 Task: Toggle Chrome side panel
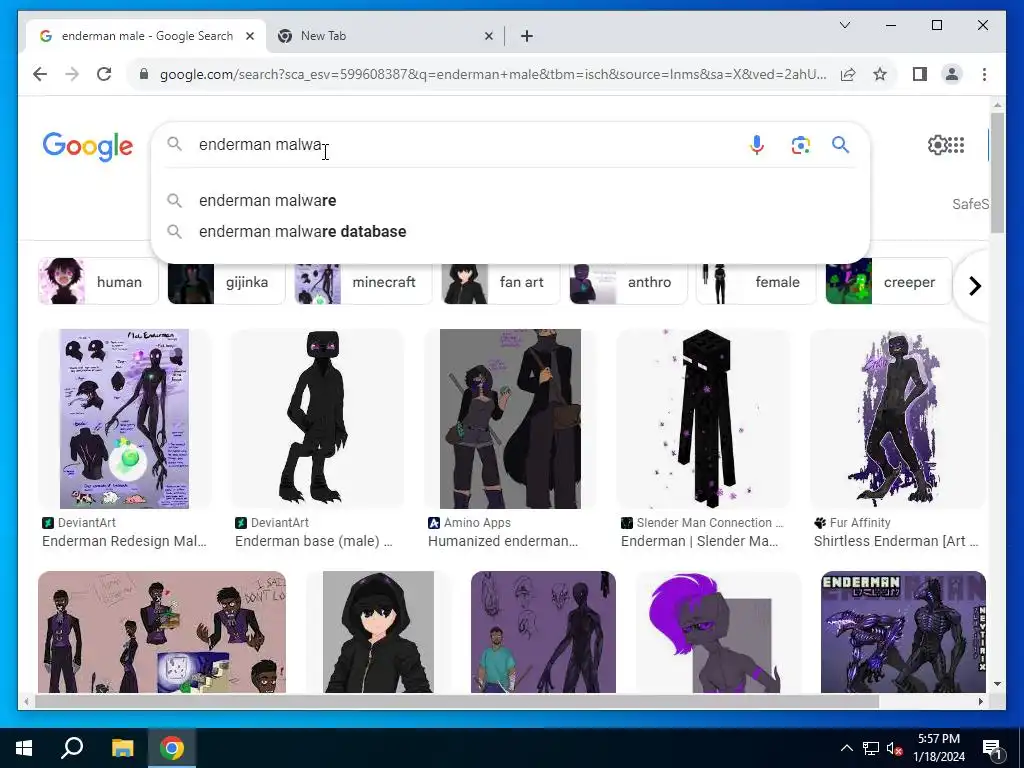[920, 74]
